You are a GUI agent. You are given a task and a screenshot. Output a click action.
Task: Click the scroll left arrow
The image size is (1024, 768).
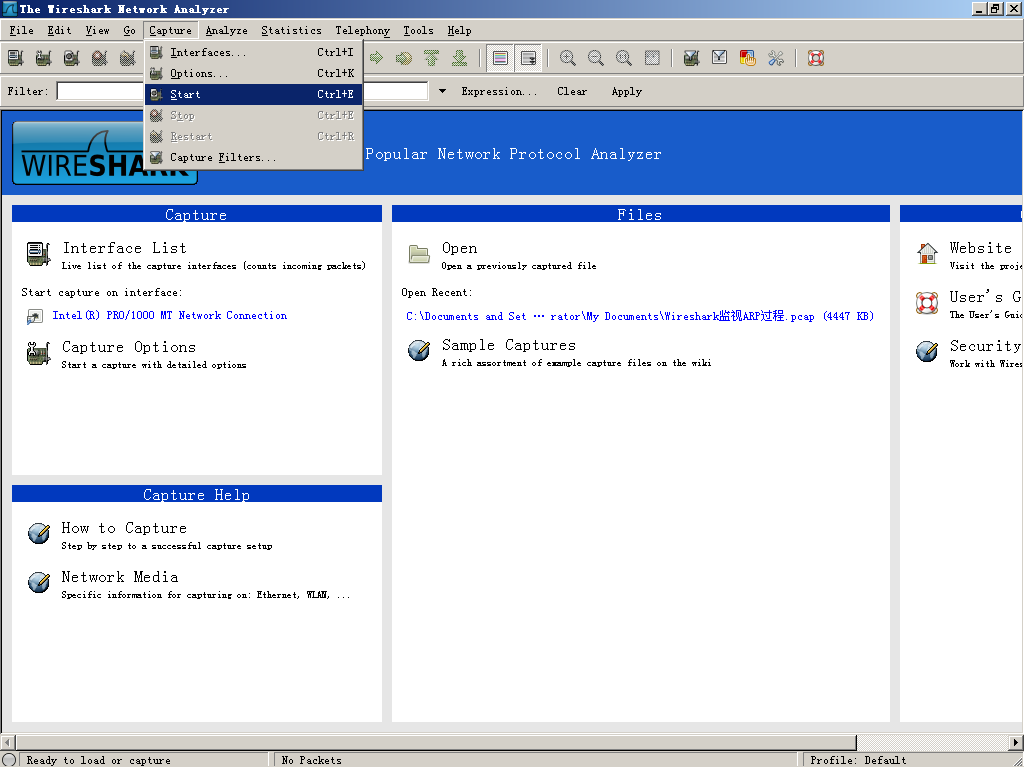[7, 743]
